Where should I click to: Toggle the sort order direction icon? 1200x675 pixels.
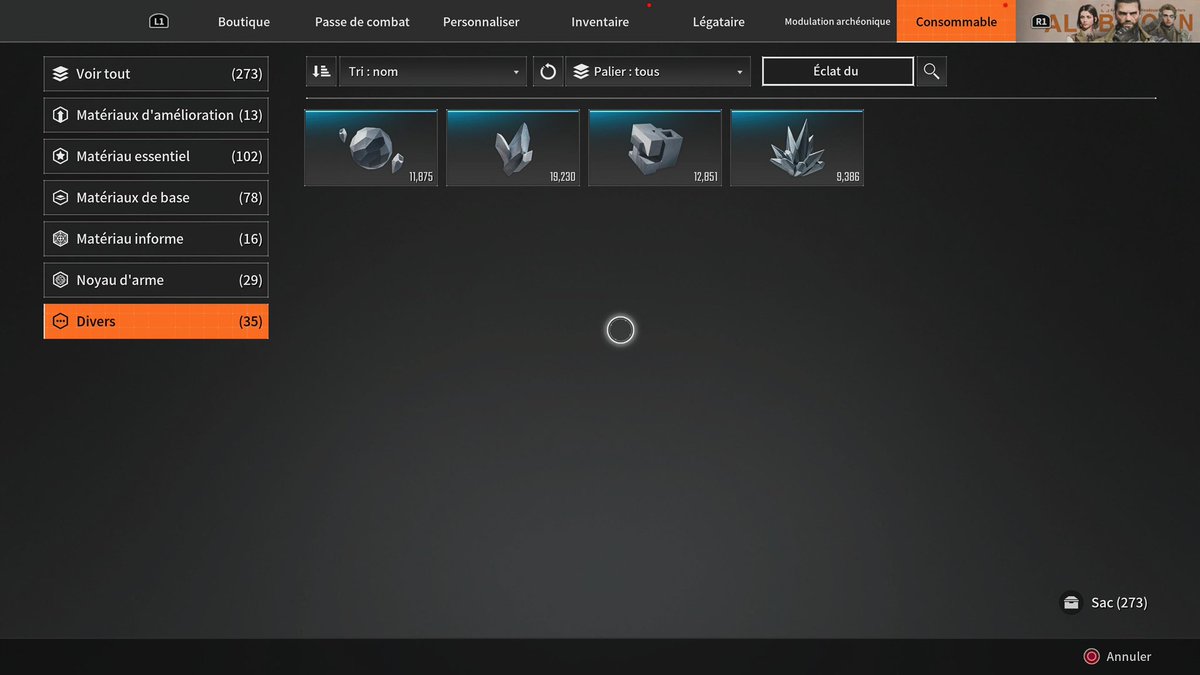[321, 71]
